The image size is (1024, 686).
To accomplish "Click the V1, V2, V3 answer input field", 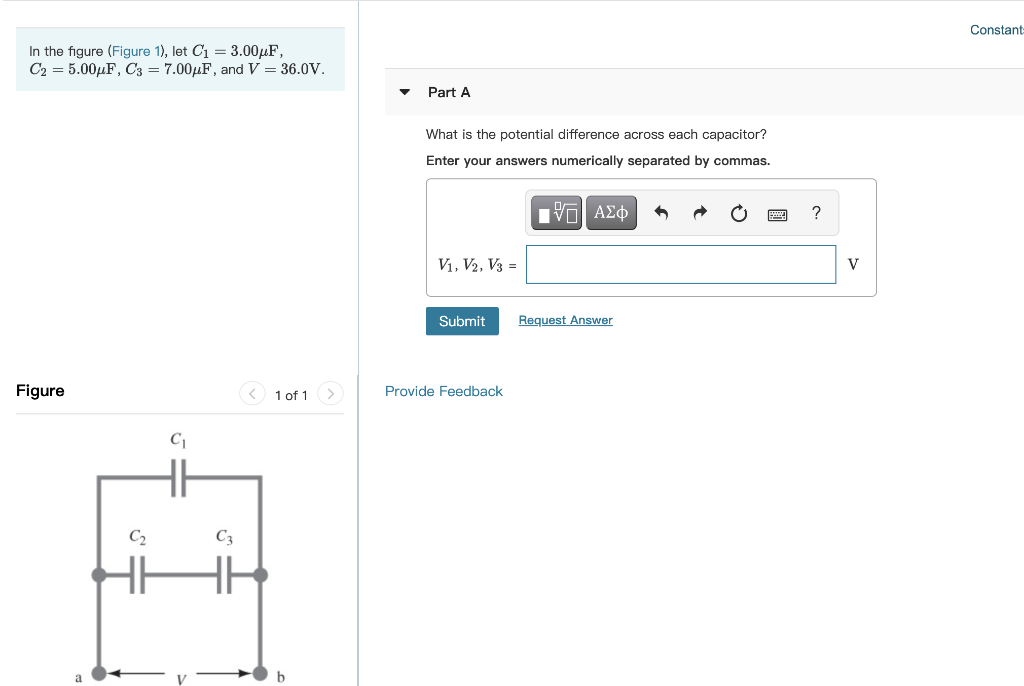I will point(680,265).
